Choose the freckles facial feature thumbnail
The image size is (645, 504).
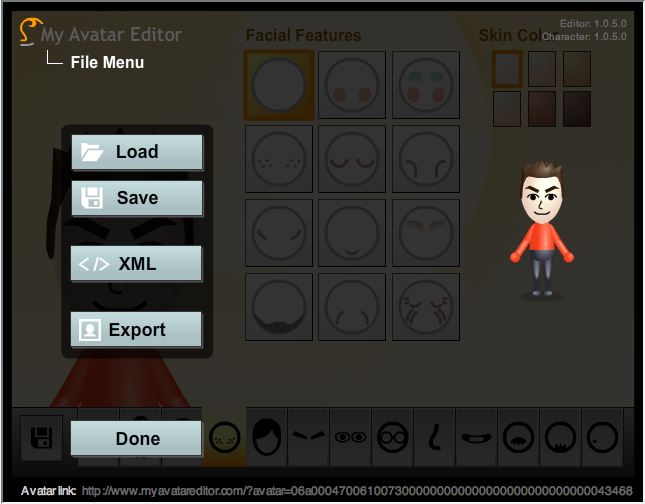point(279,159)
